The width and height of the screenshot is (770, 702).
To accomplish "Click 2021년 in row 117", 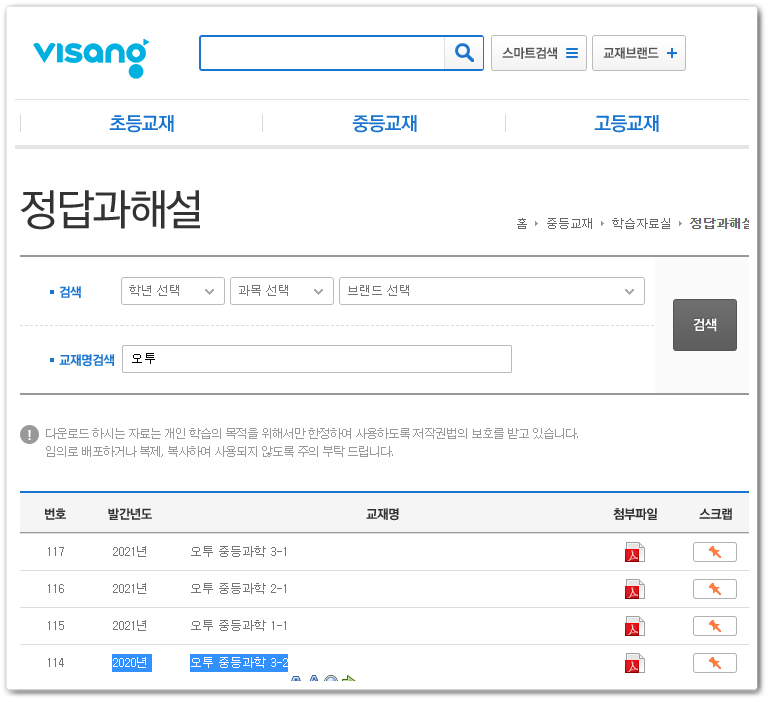I will tap(130, 552).
